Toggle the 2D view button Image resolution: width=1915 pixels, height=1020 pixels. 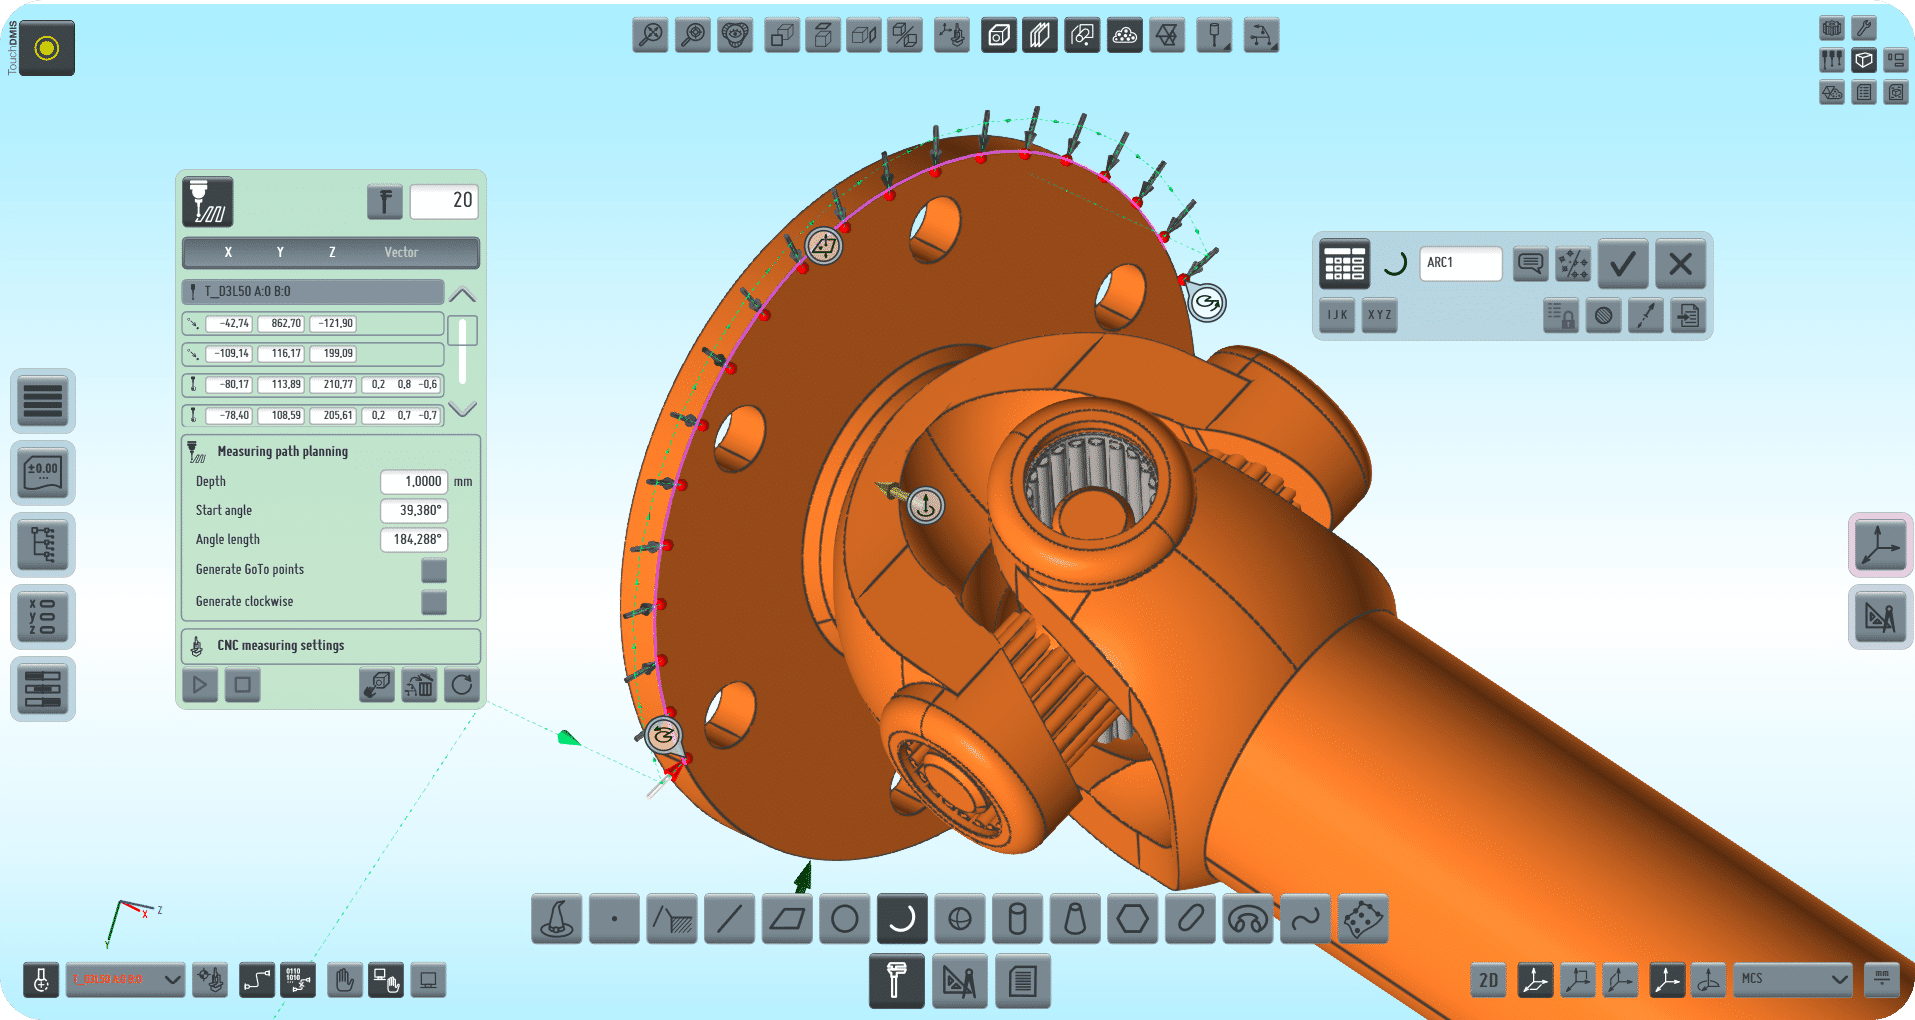[x=1489, y=980]
